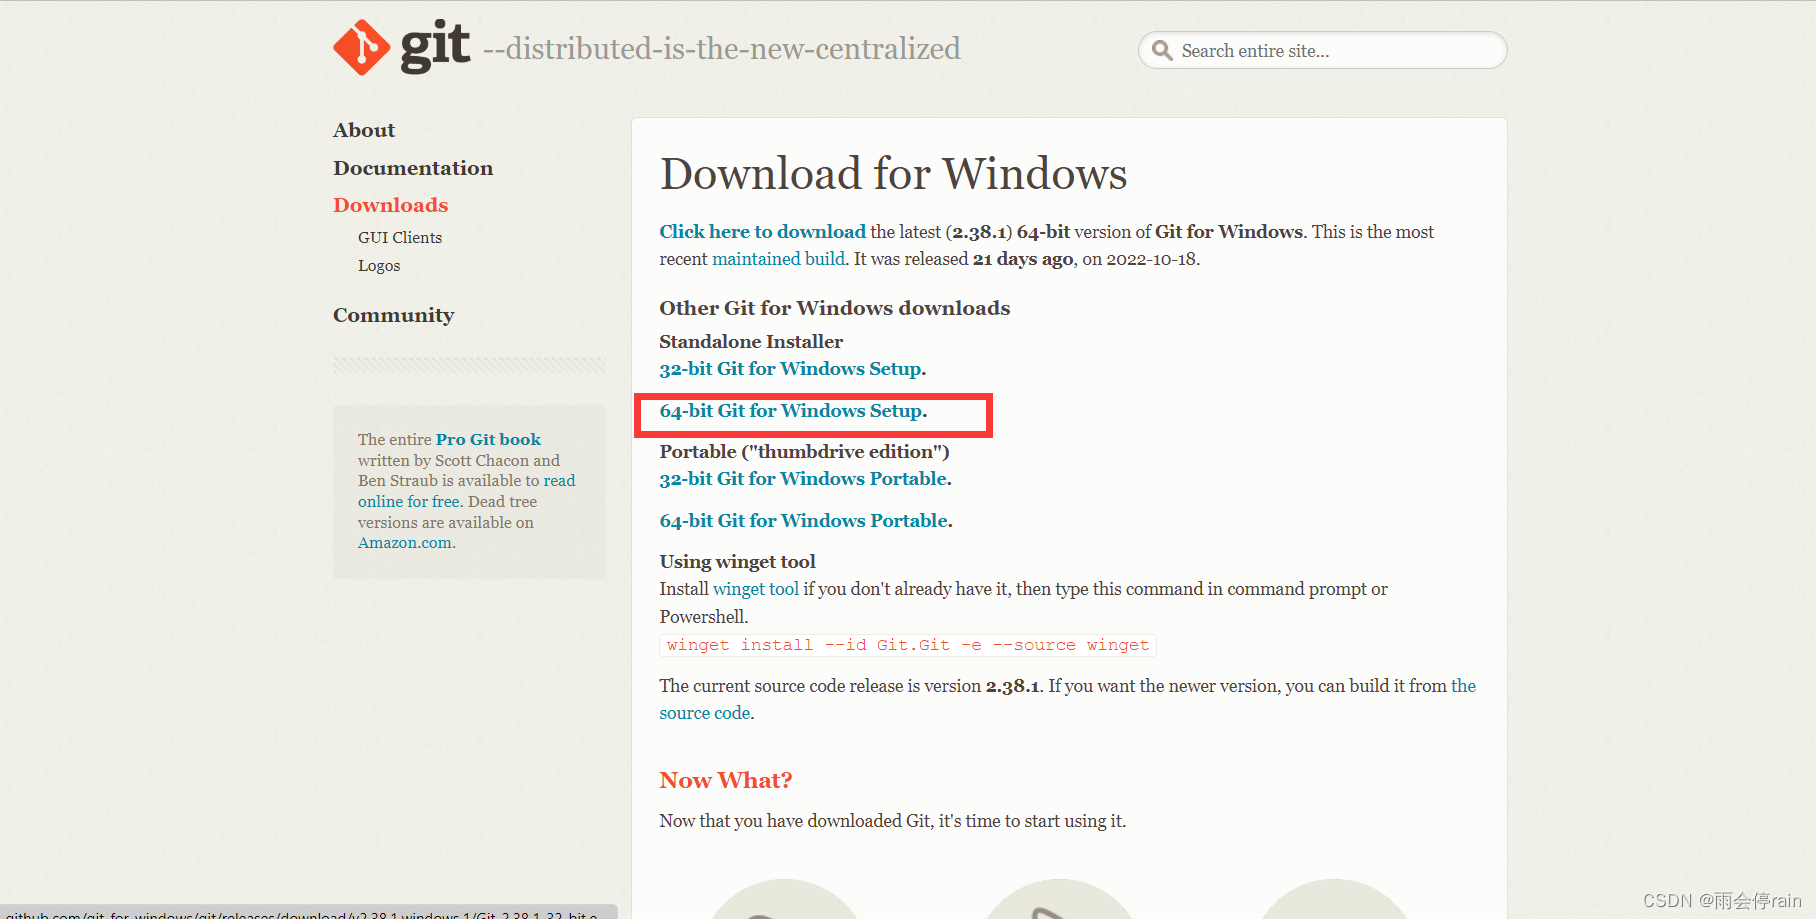Download 64-bit Git for Windows Setup
The image size is (1816, 919).
pyautogui.click(x=791, y=411)
